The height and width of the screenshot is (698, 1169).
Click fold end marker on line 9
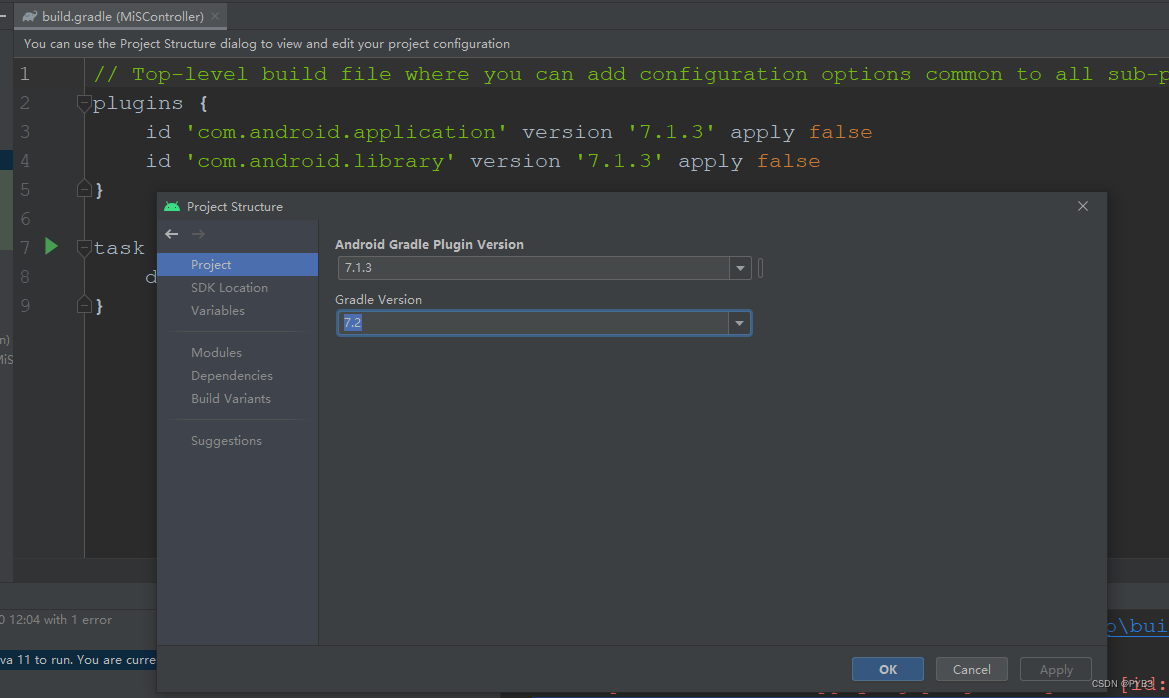(84, 305)
